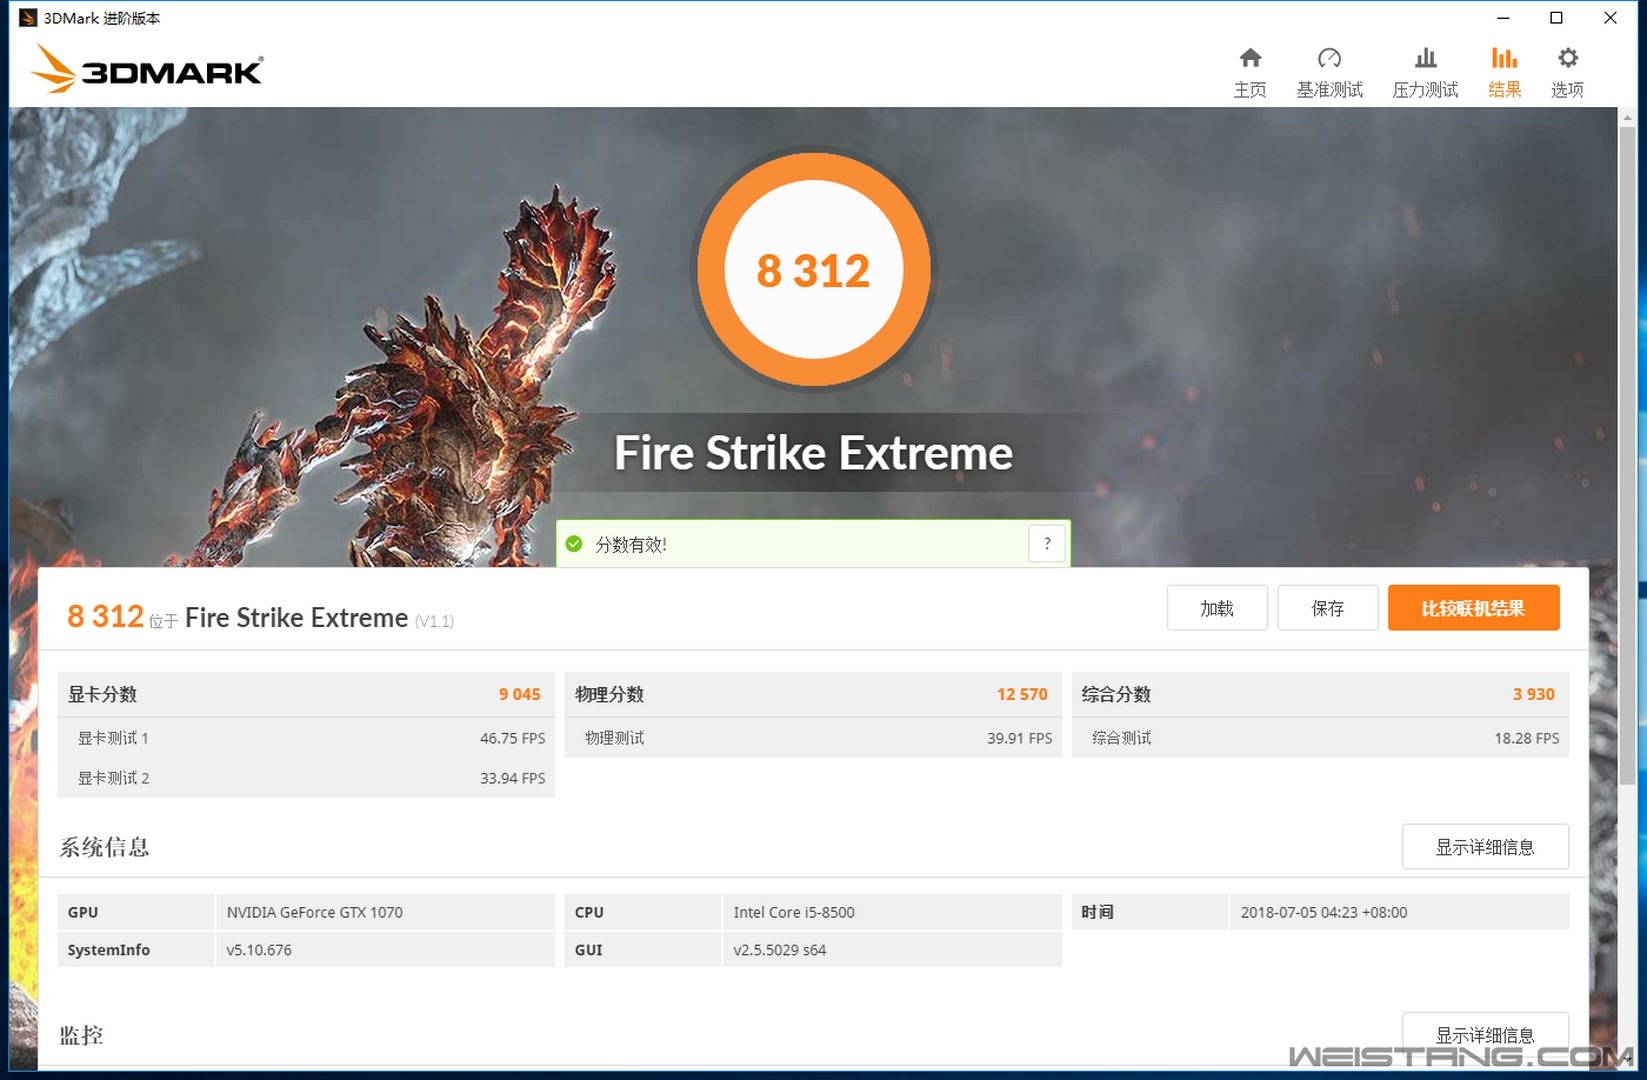Click SystemInfo version v5.10.676
Viewport: 1647px width, 1080px height.
tap(259, 950)
